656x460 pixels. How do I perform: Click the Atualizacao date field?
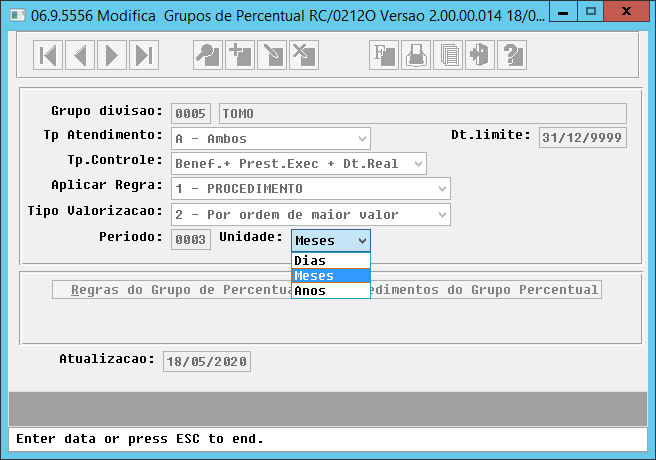click(x=207, y=361)
